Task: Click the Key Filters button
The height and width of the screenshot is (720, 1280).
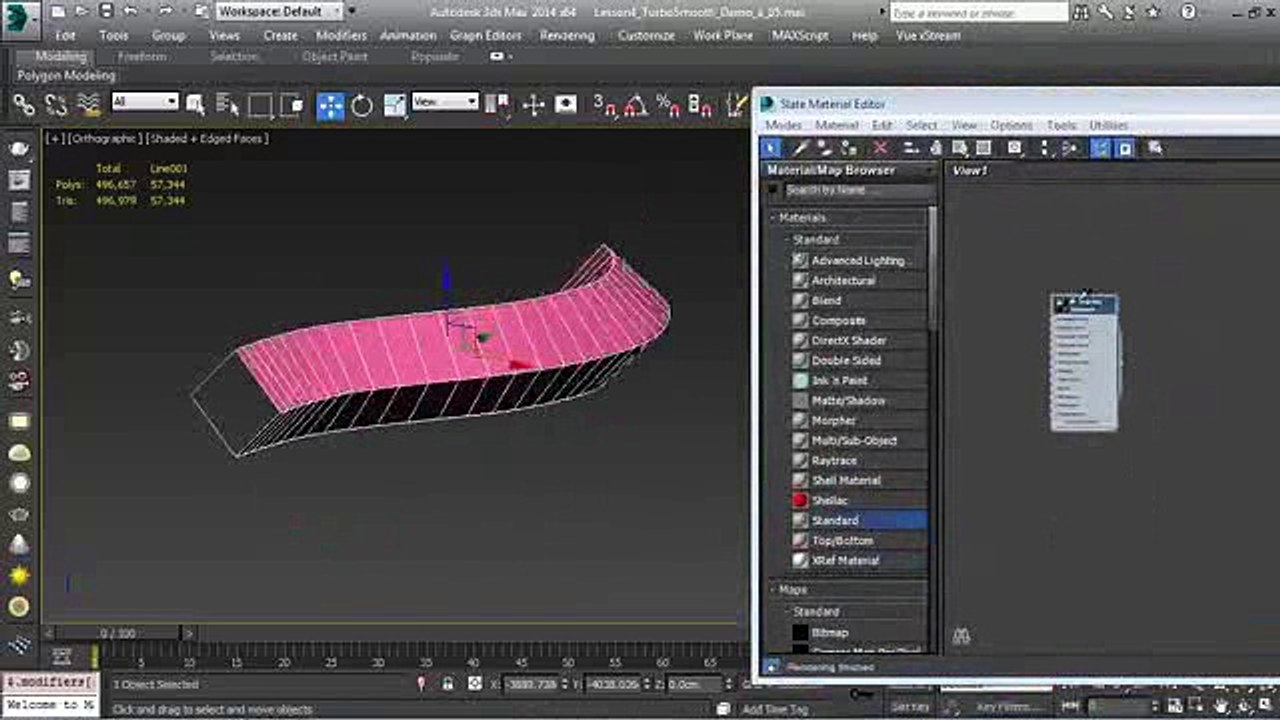Action: [x=1007, y=708]
